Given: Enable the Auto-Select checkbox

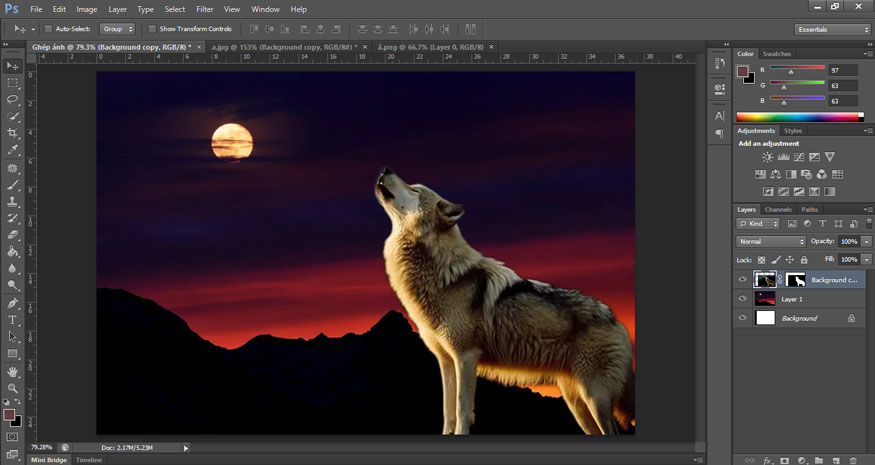Looking at the screenshot, I should 48,29.
